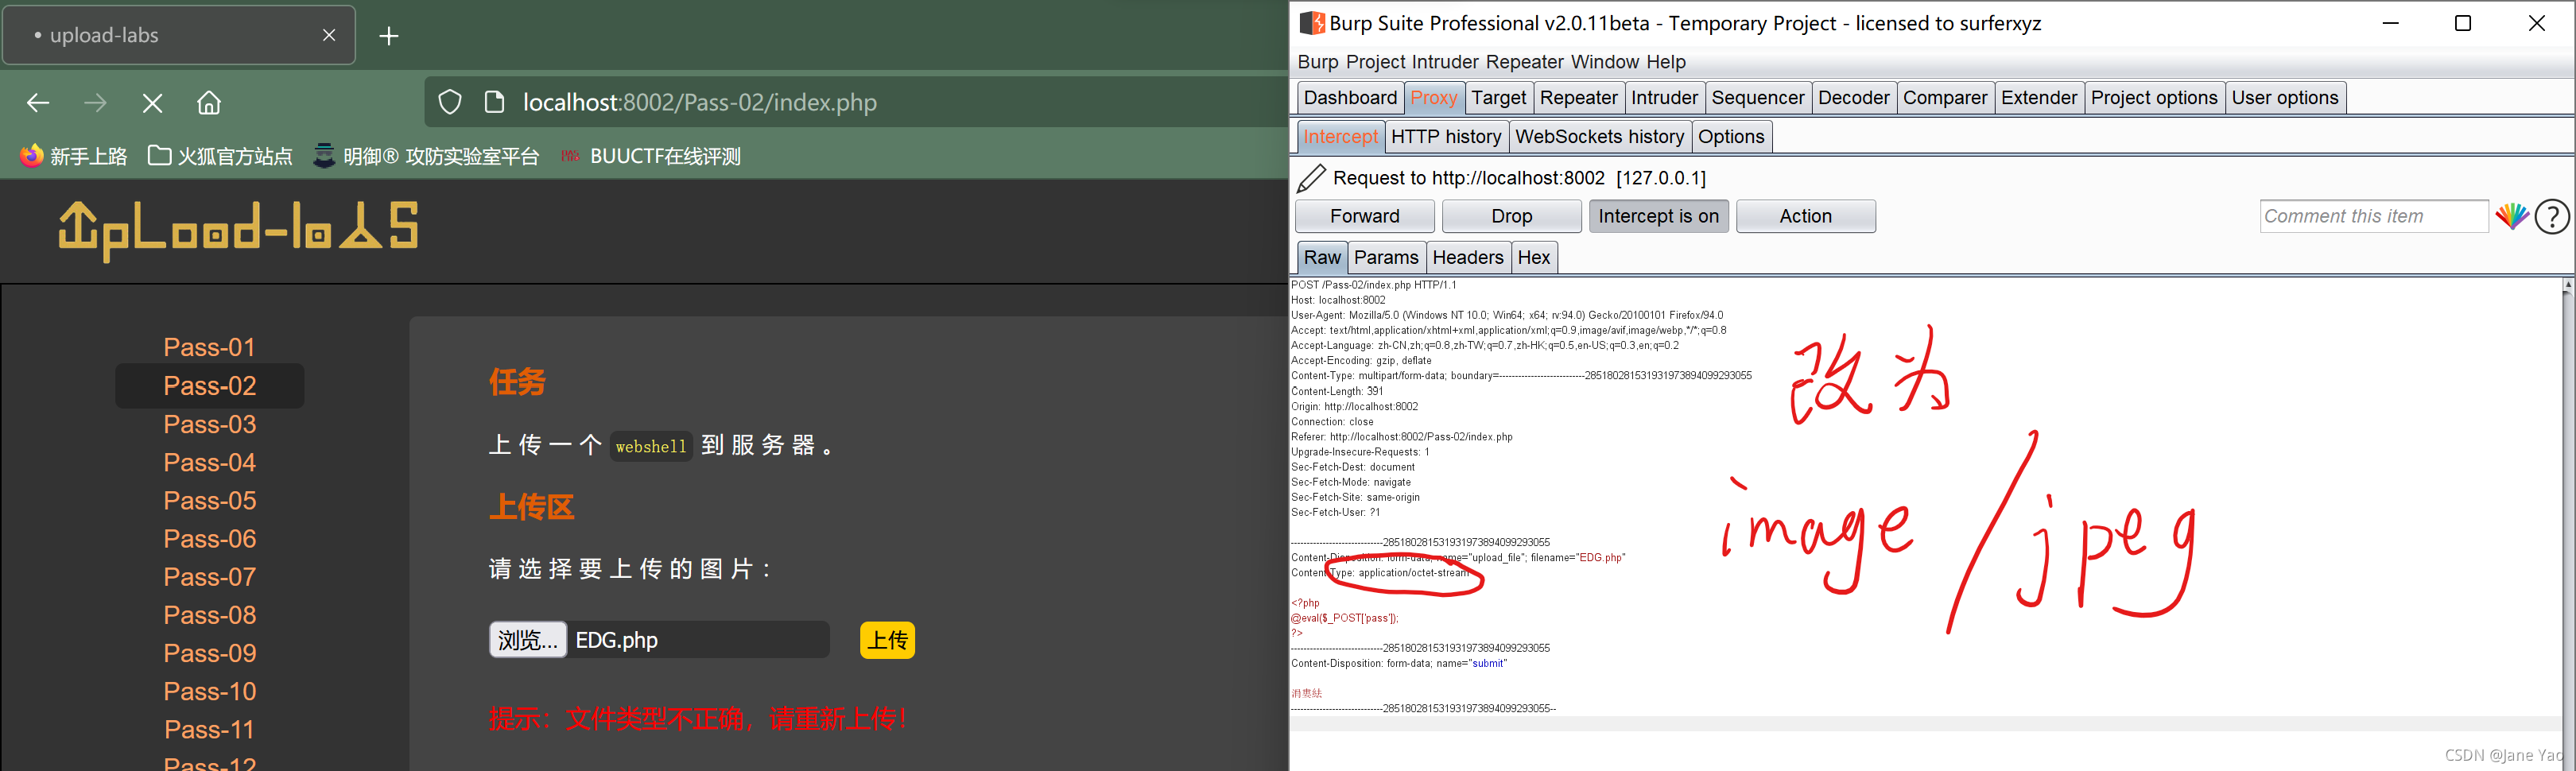Image resolution: width=2576 pixels, height=771 pixels.
Task: Open the Repeater menu in menu bar
Action: 1524,62
